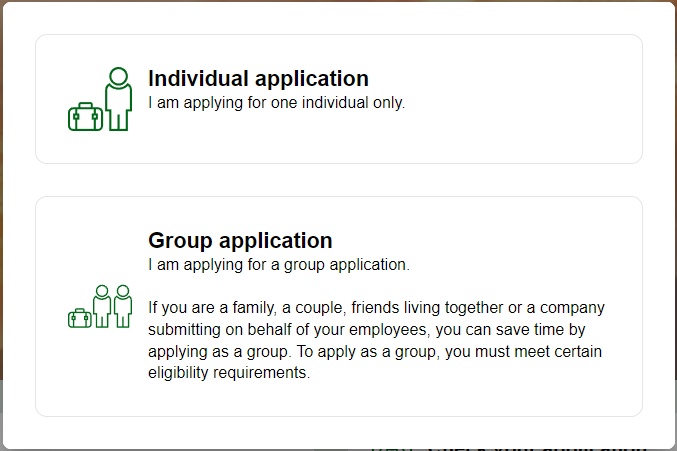The height and width of the screenshot is (451, 677).
Task: Click the person figure in the Individual icon
Action: [x=119, y=98]
